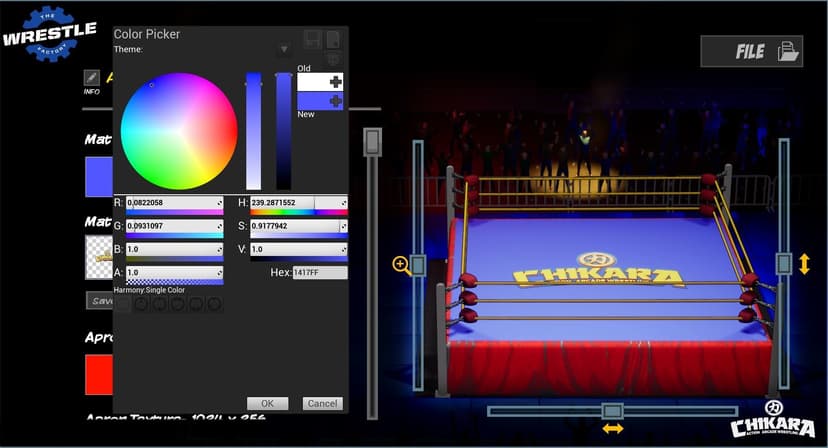Select the fourth harmony mode icon
Screen dimensions: 828x448
click(177, 304)
